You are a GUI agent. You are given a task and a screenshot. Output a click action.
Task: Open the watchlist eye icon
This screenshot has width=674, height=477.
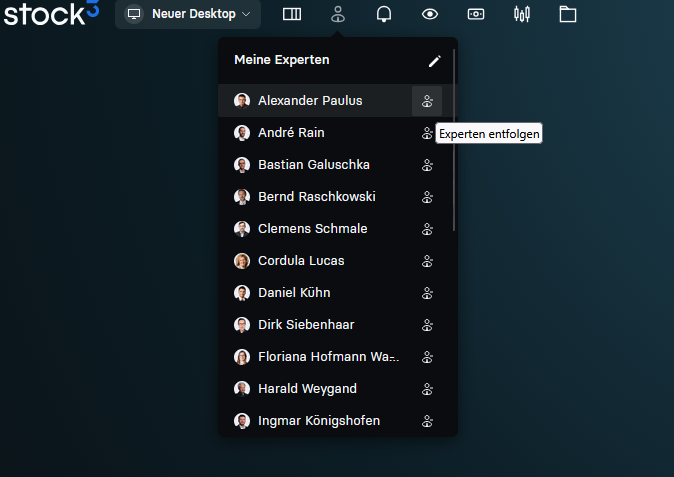pos(430,14)
